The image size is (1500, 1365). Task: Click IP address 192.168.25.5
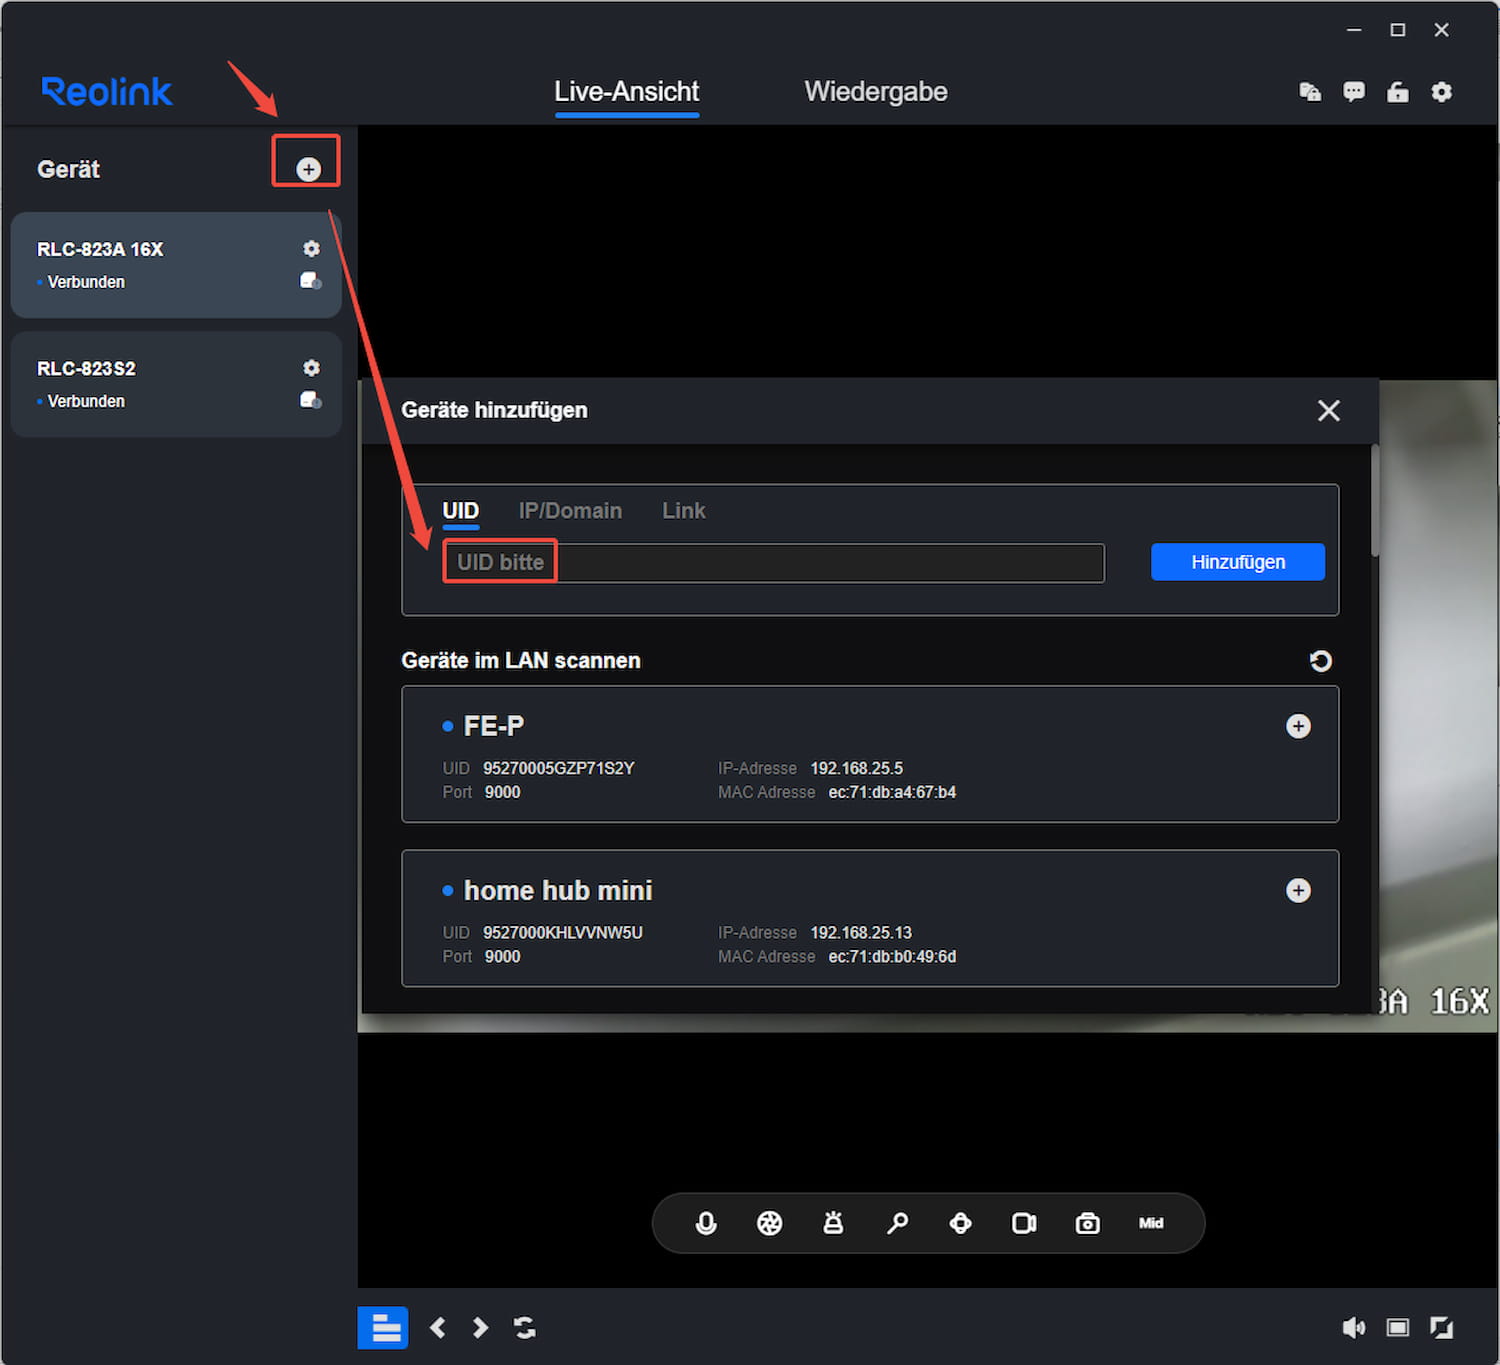coord(857,768)
